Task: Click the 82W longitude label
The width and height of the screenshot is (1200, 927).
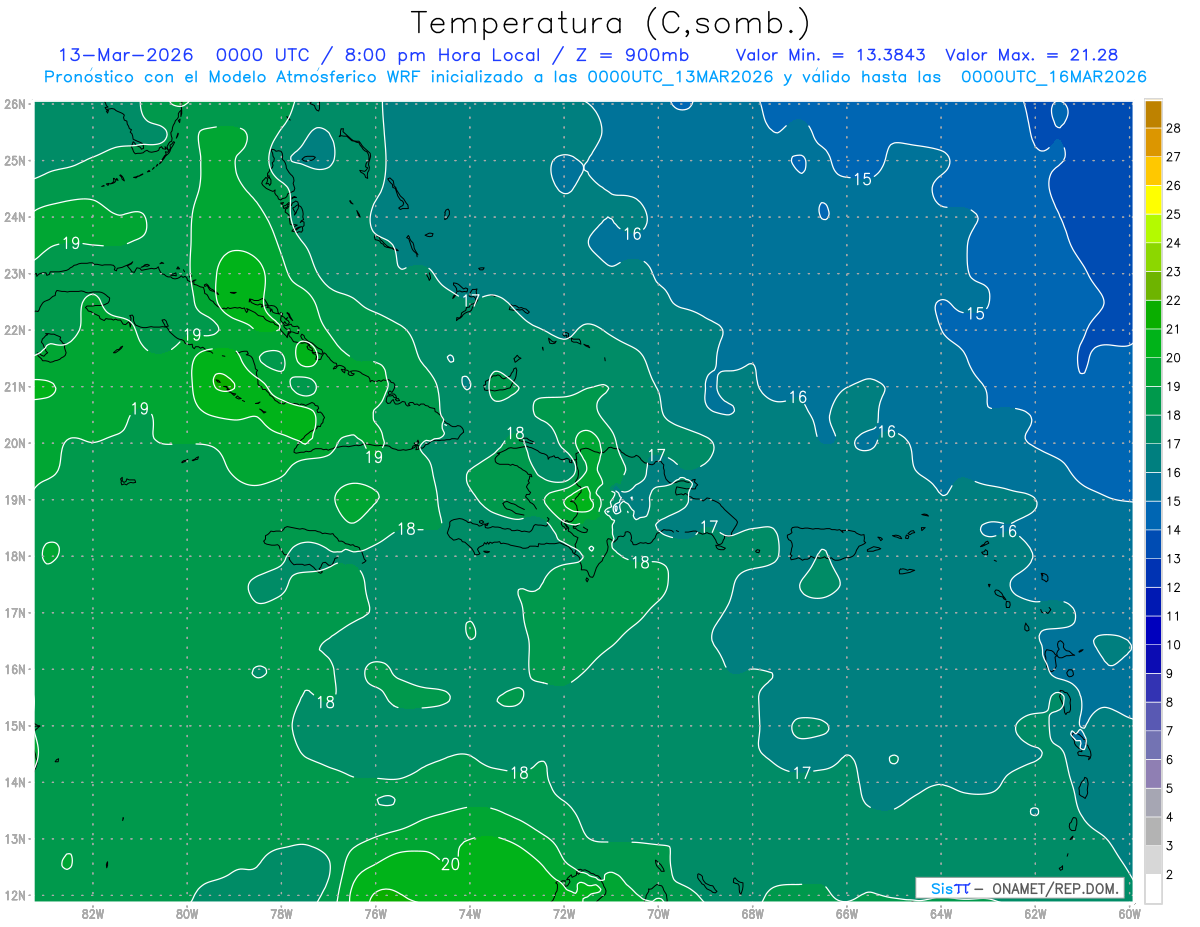Action: pos(93,912)
